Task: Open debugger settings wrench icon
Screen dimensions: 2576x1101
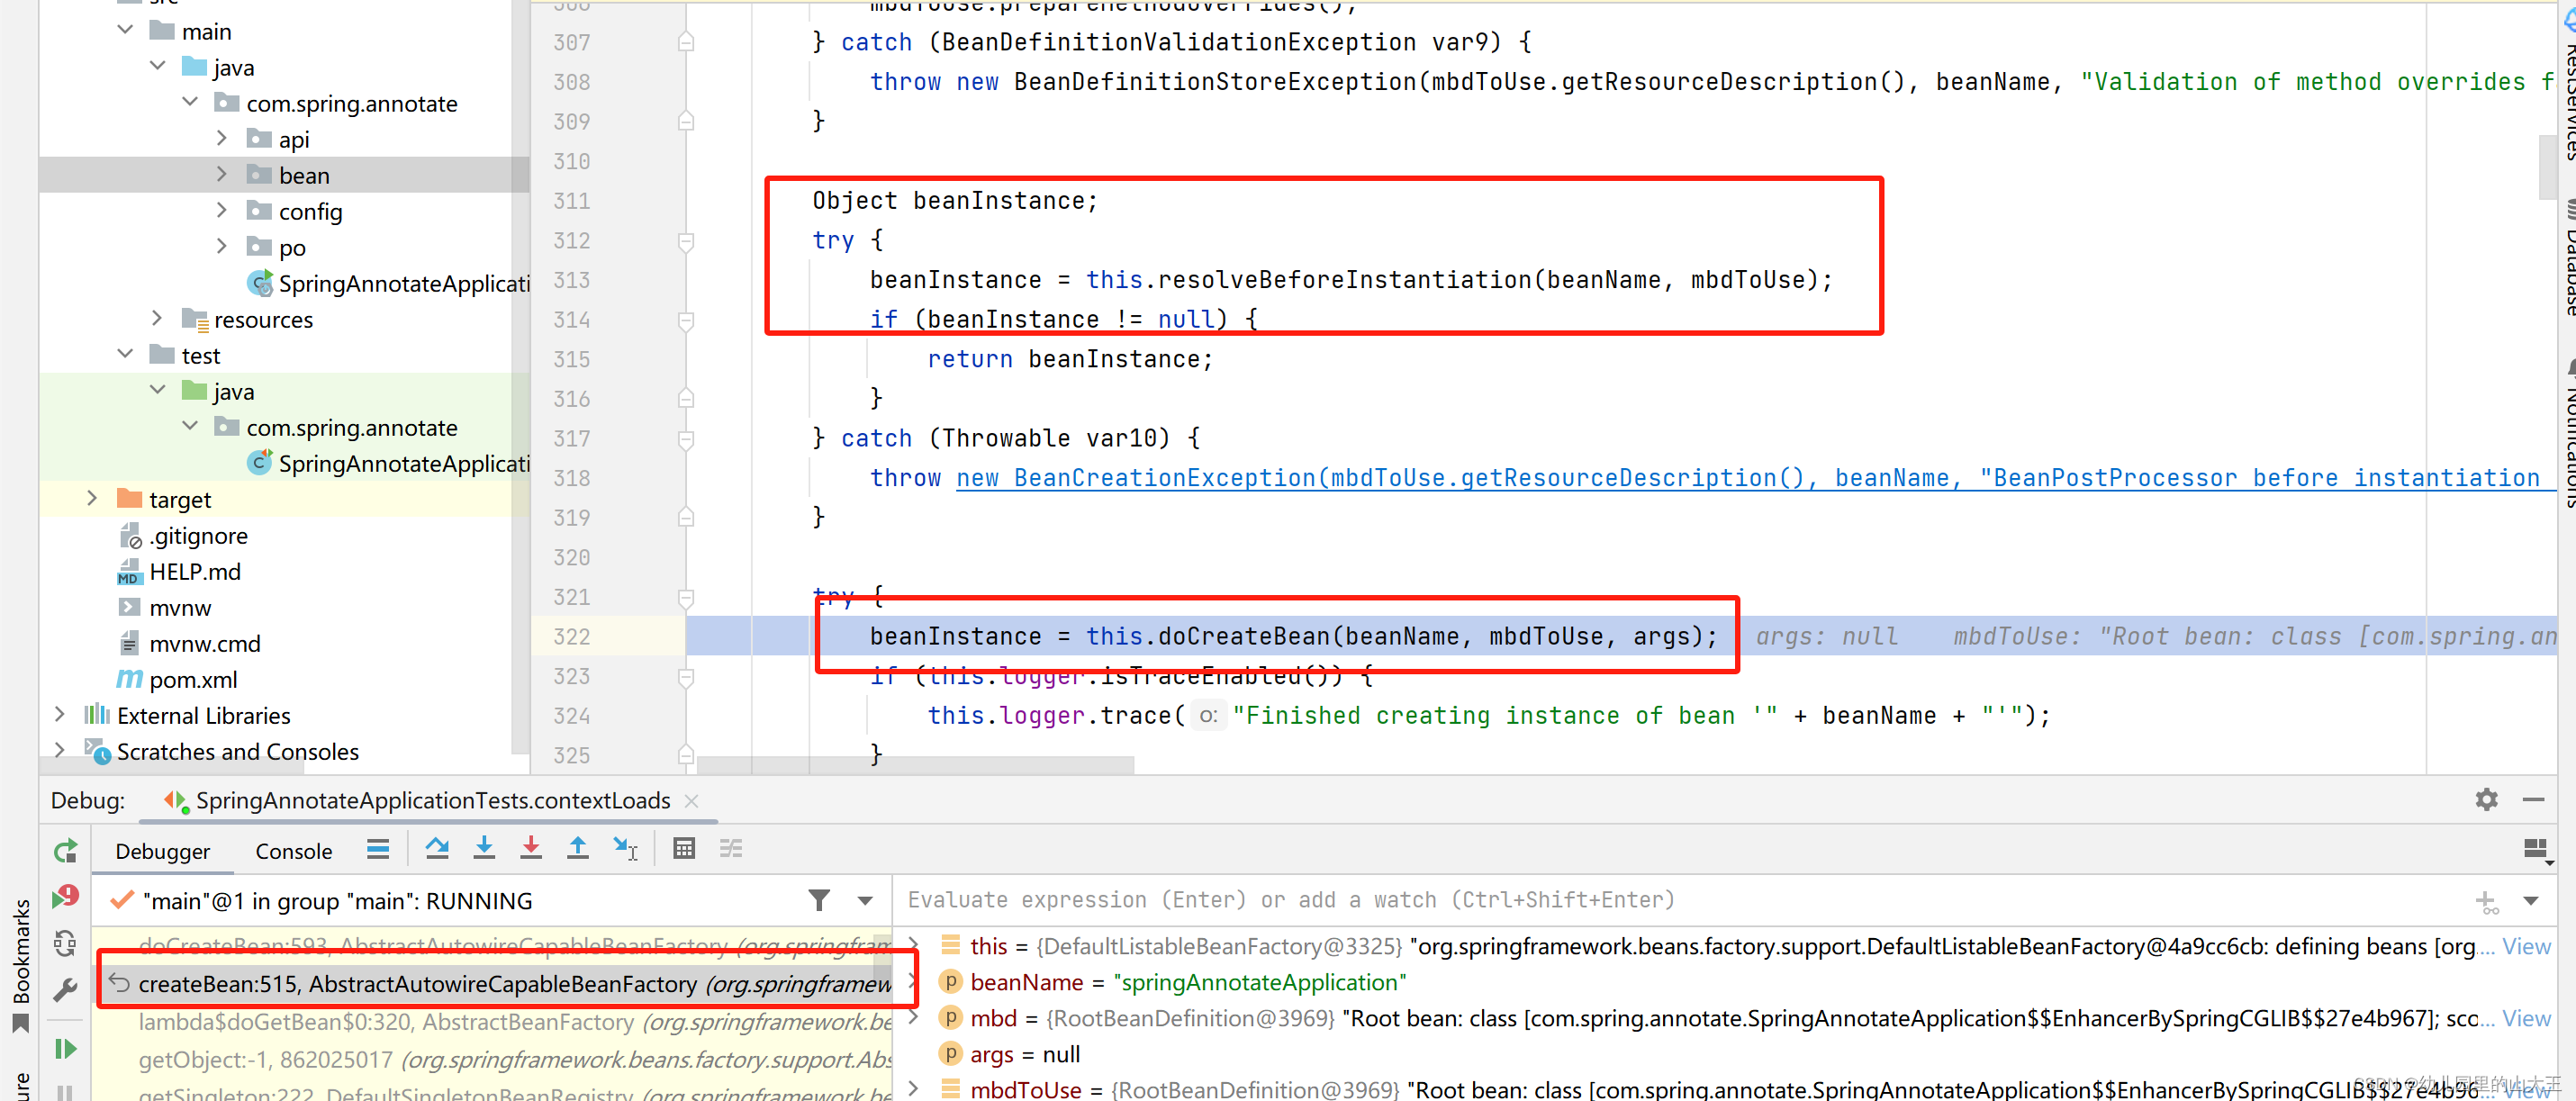Action: tap(66, 990)
